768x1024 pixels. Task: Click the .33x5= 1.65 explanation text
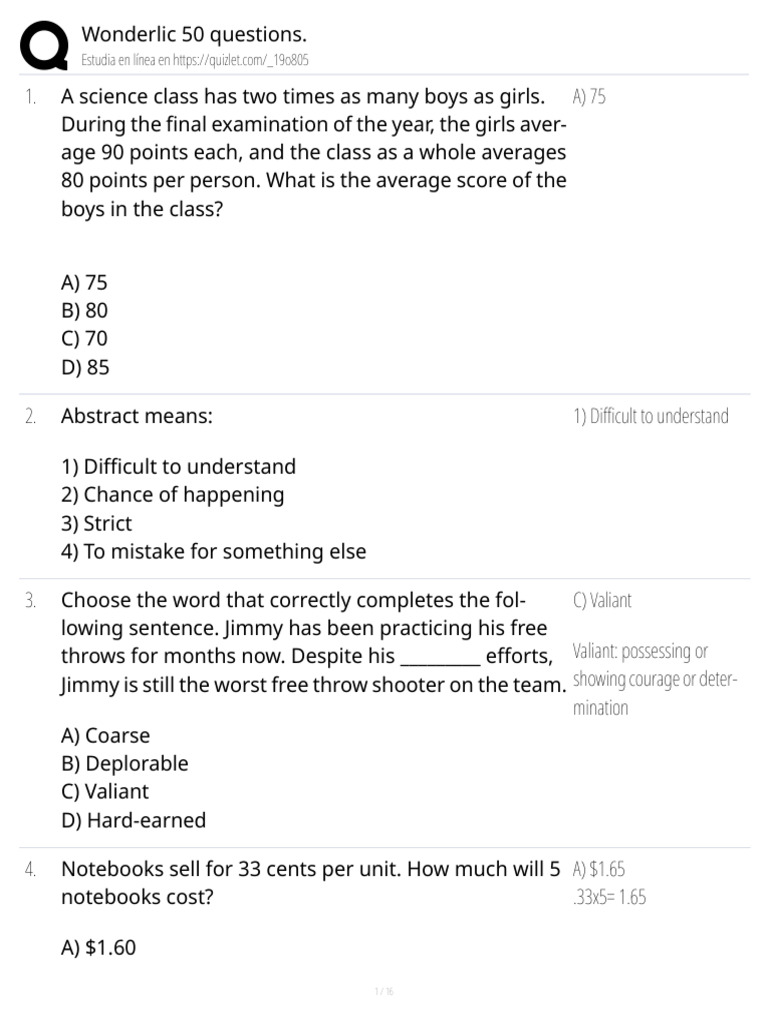pyautogui.click(x=609, y=897)
